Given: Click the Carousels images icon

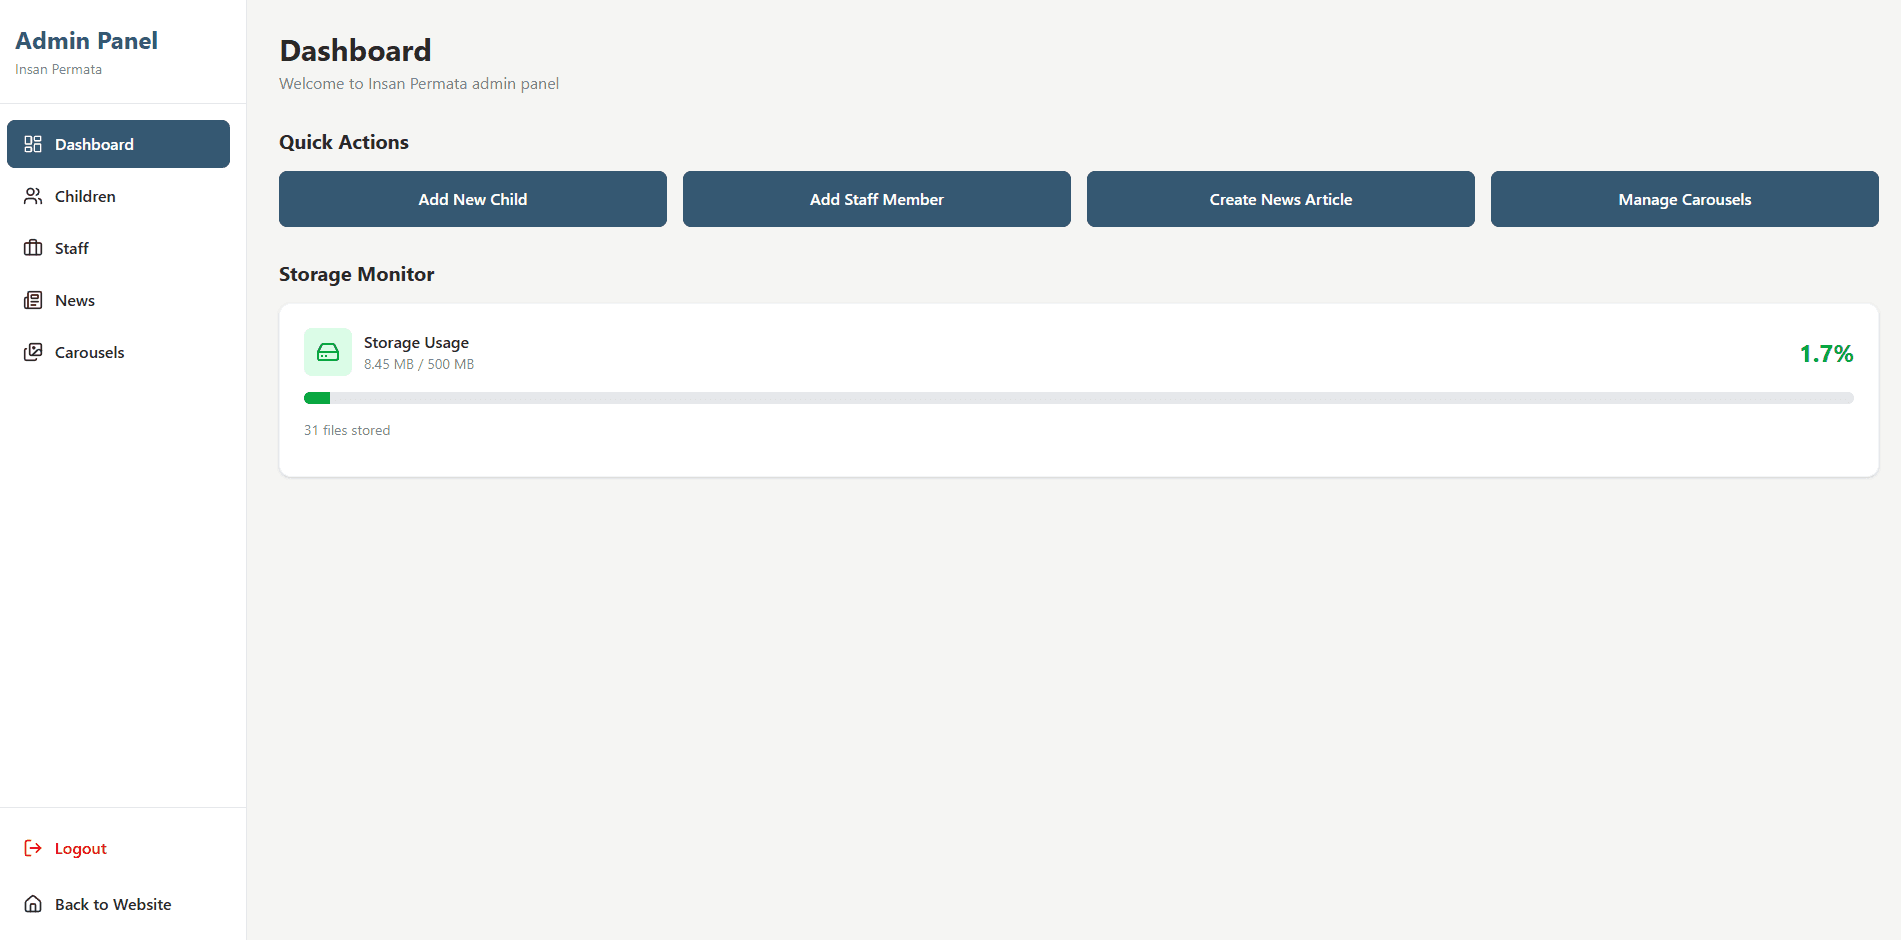Looking at the screenshot, I should pos(33,352).
